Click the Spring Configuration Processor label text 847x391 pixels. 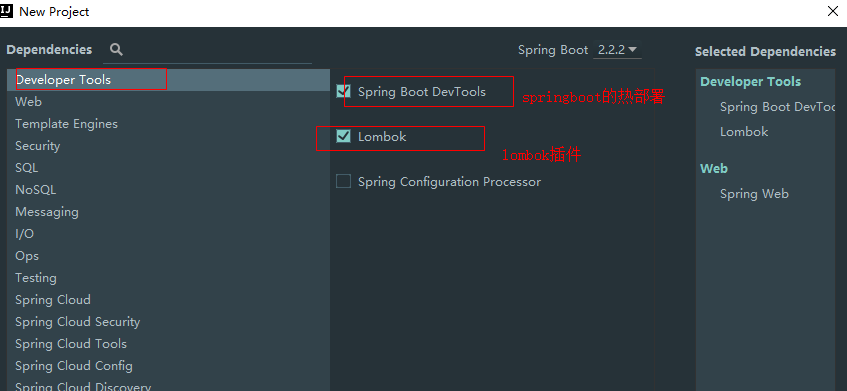(x=449, y=182)
